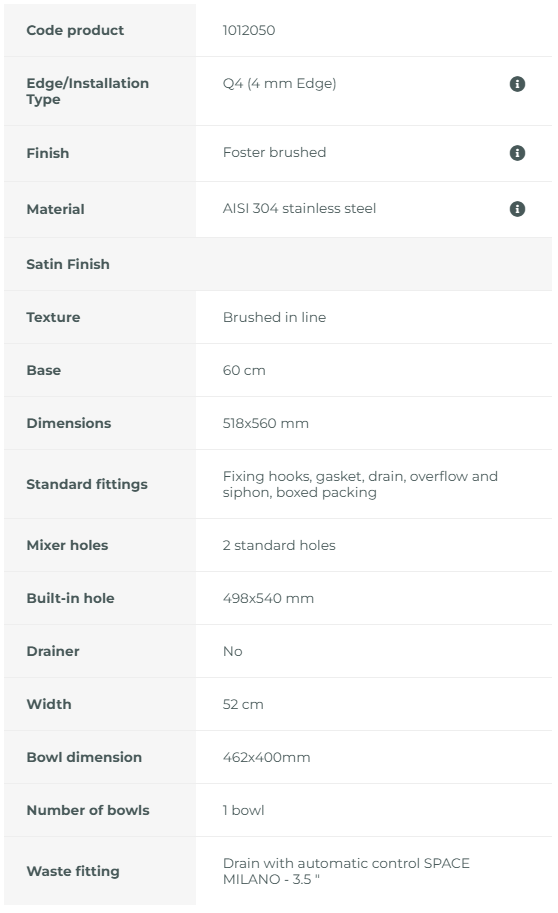Screen dimensions: 558x913
Task: Click the info icon beside Q4 Edge
Action: coord(517,84)
